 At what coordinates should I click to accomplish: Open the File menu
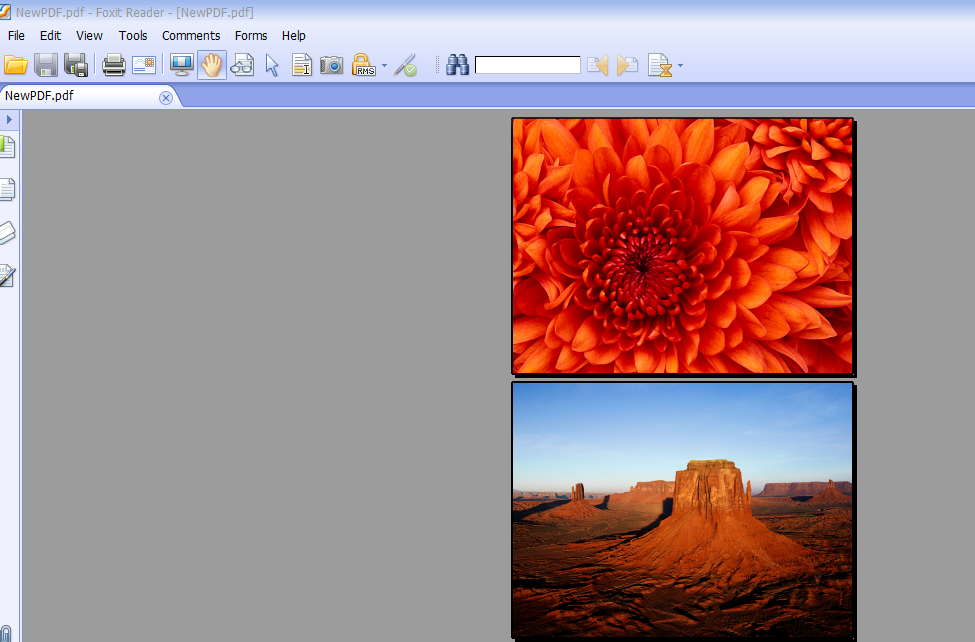tap(16, 35)
